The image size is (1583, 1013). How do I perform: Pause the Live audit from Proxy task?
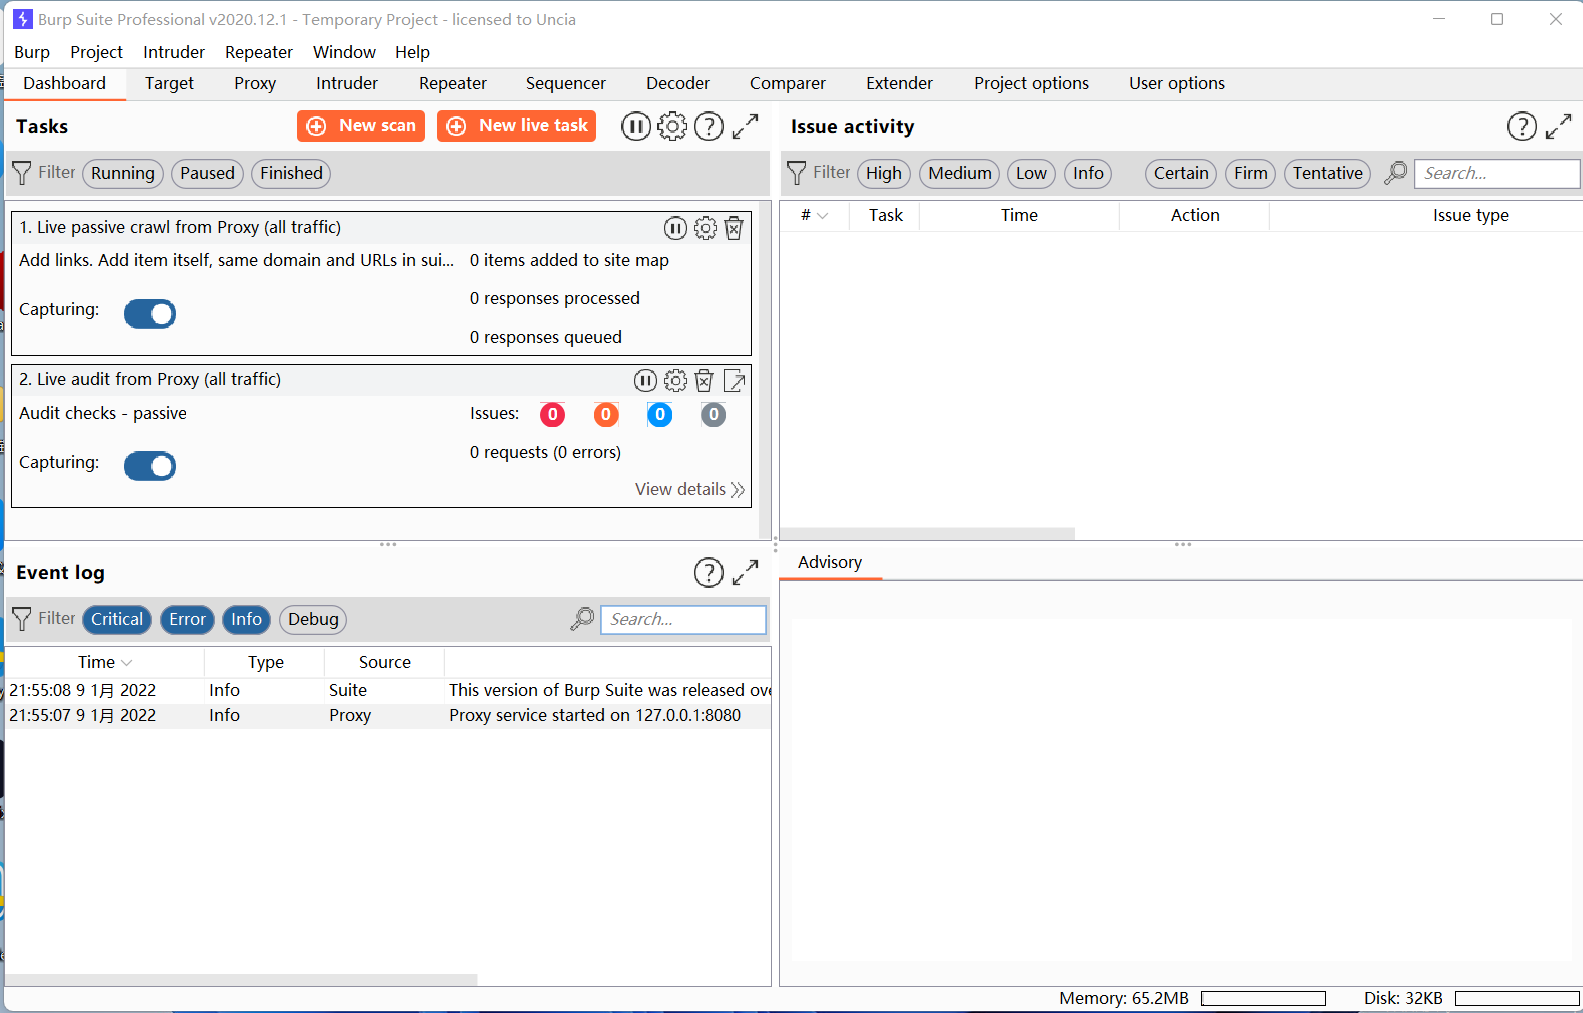click(645, 380)
